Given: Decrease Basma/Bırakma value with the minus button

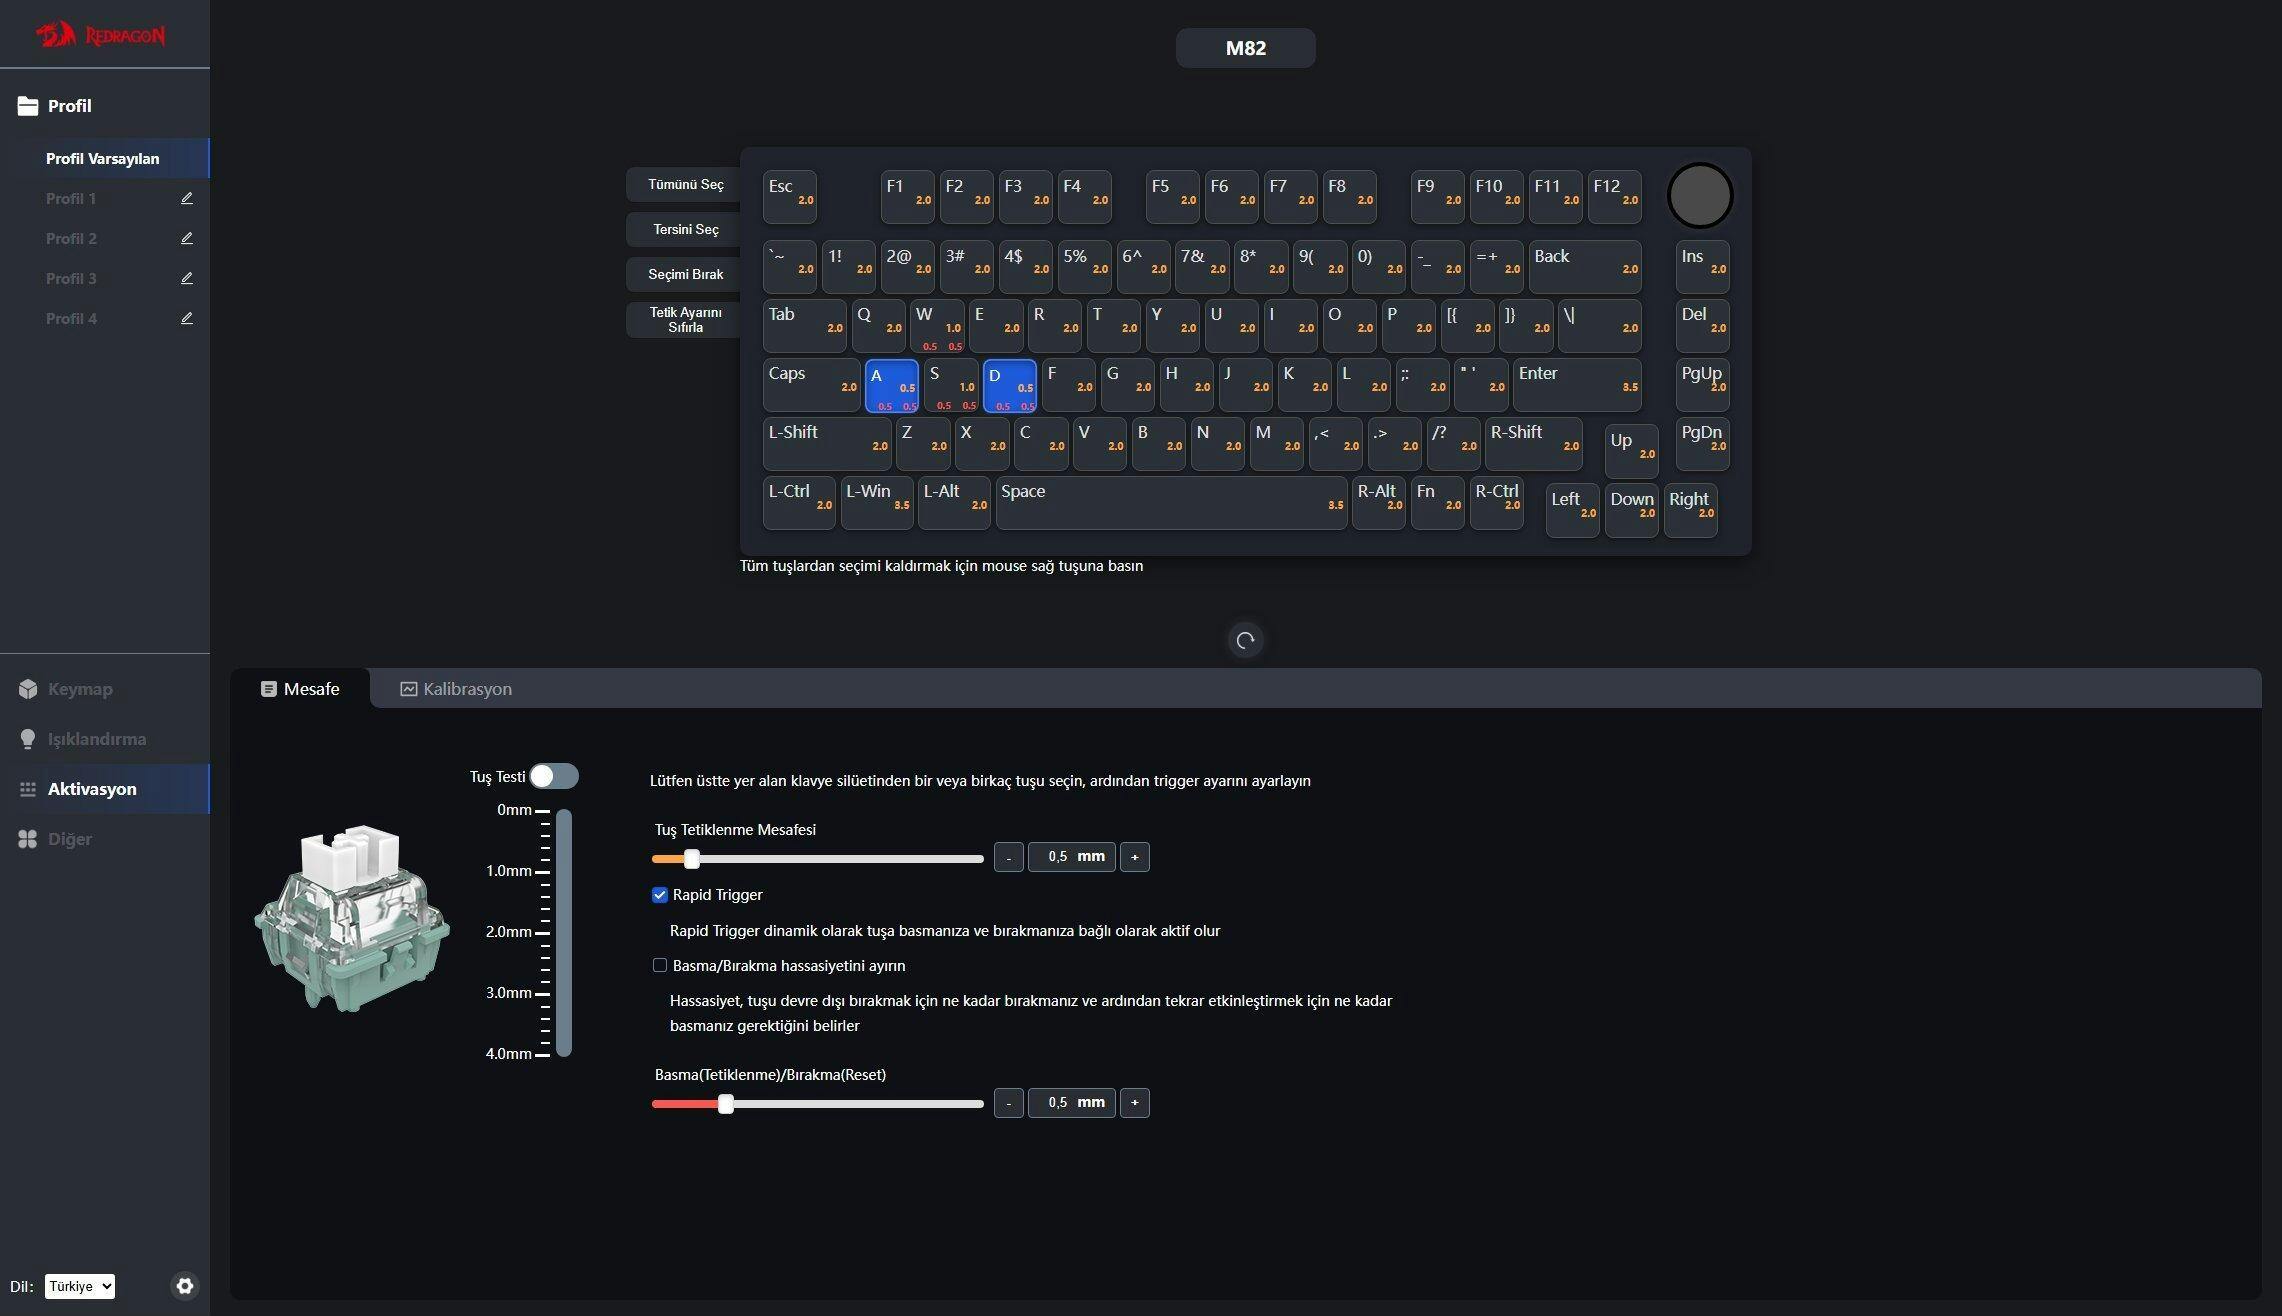Looking at the screenshot, I should (x=1008, y=1103).
